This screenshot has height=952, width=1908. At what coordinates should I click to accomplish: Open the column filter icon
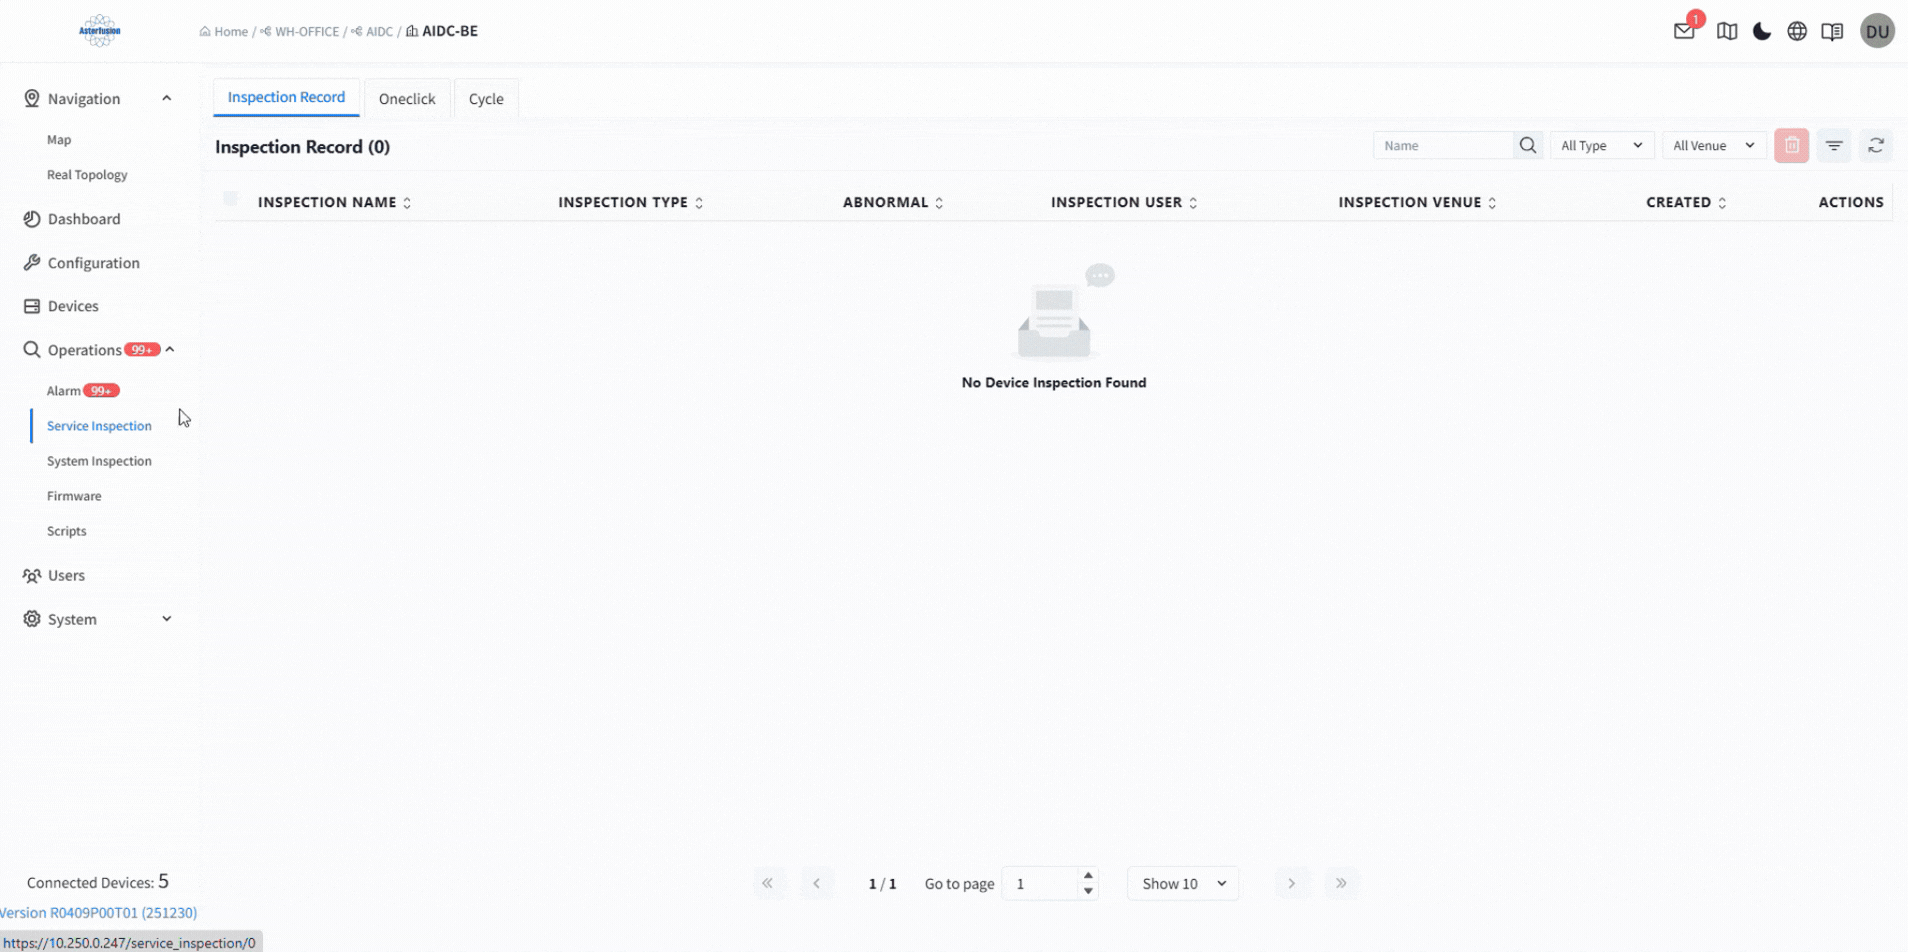1834,146
